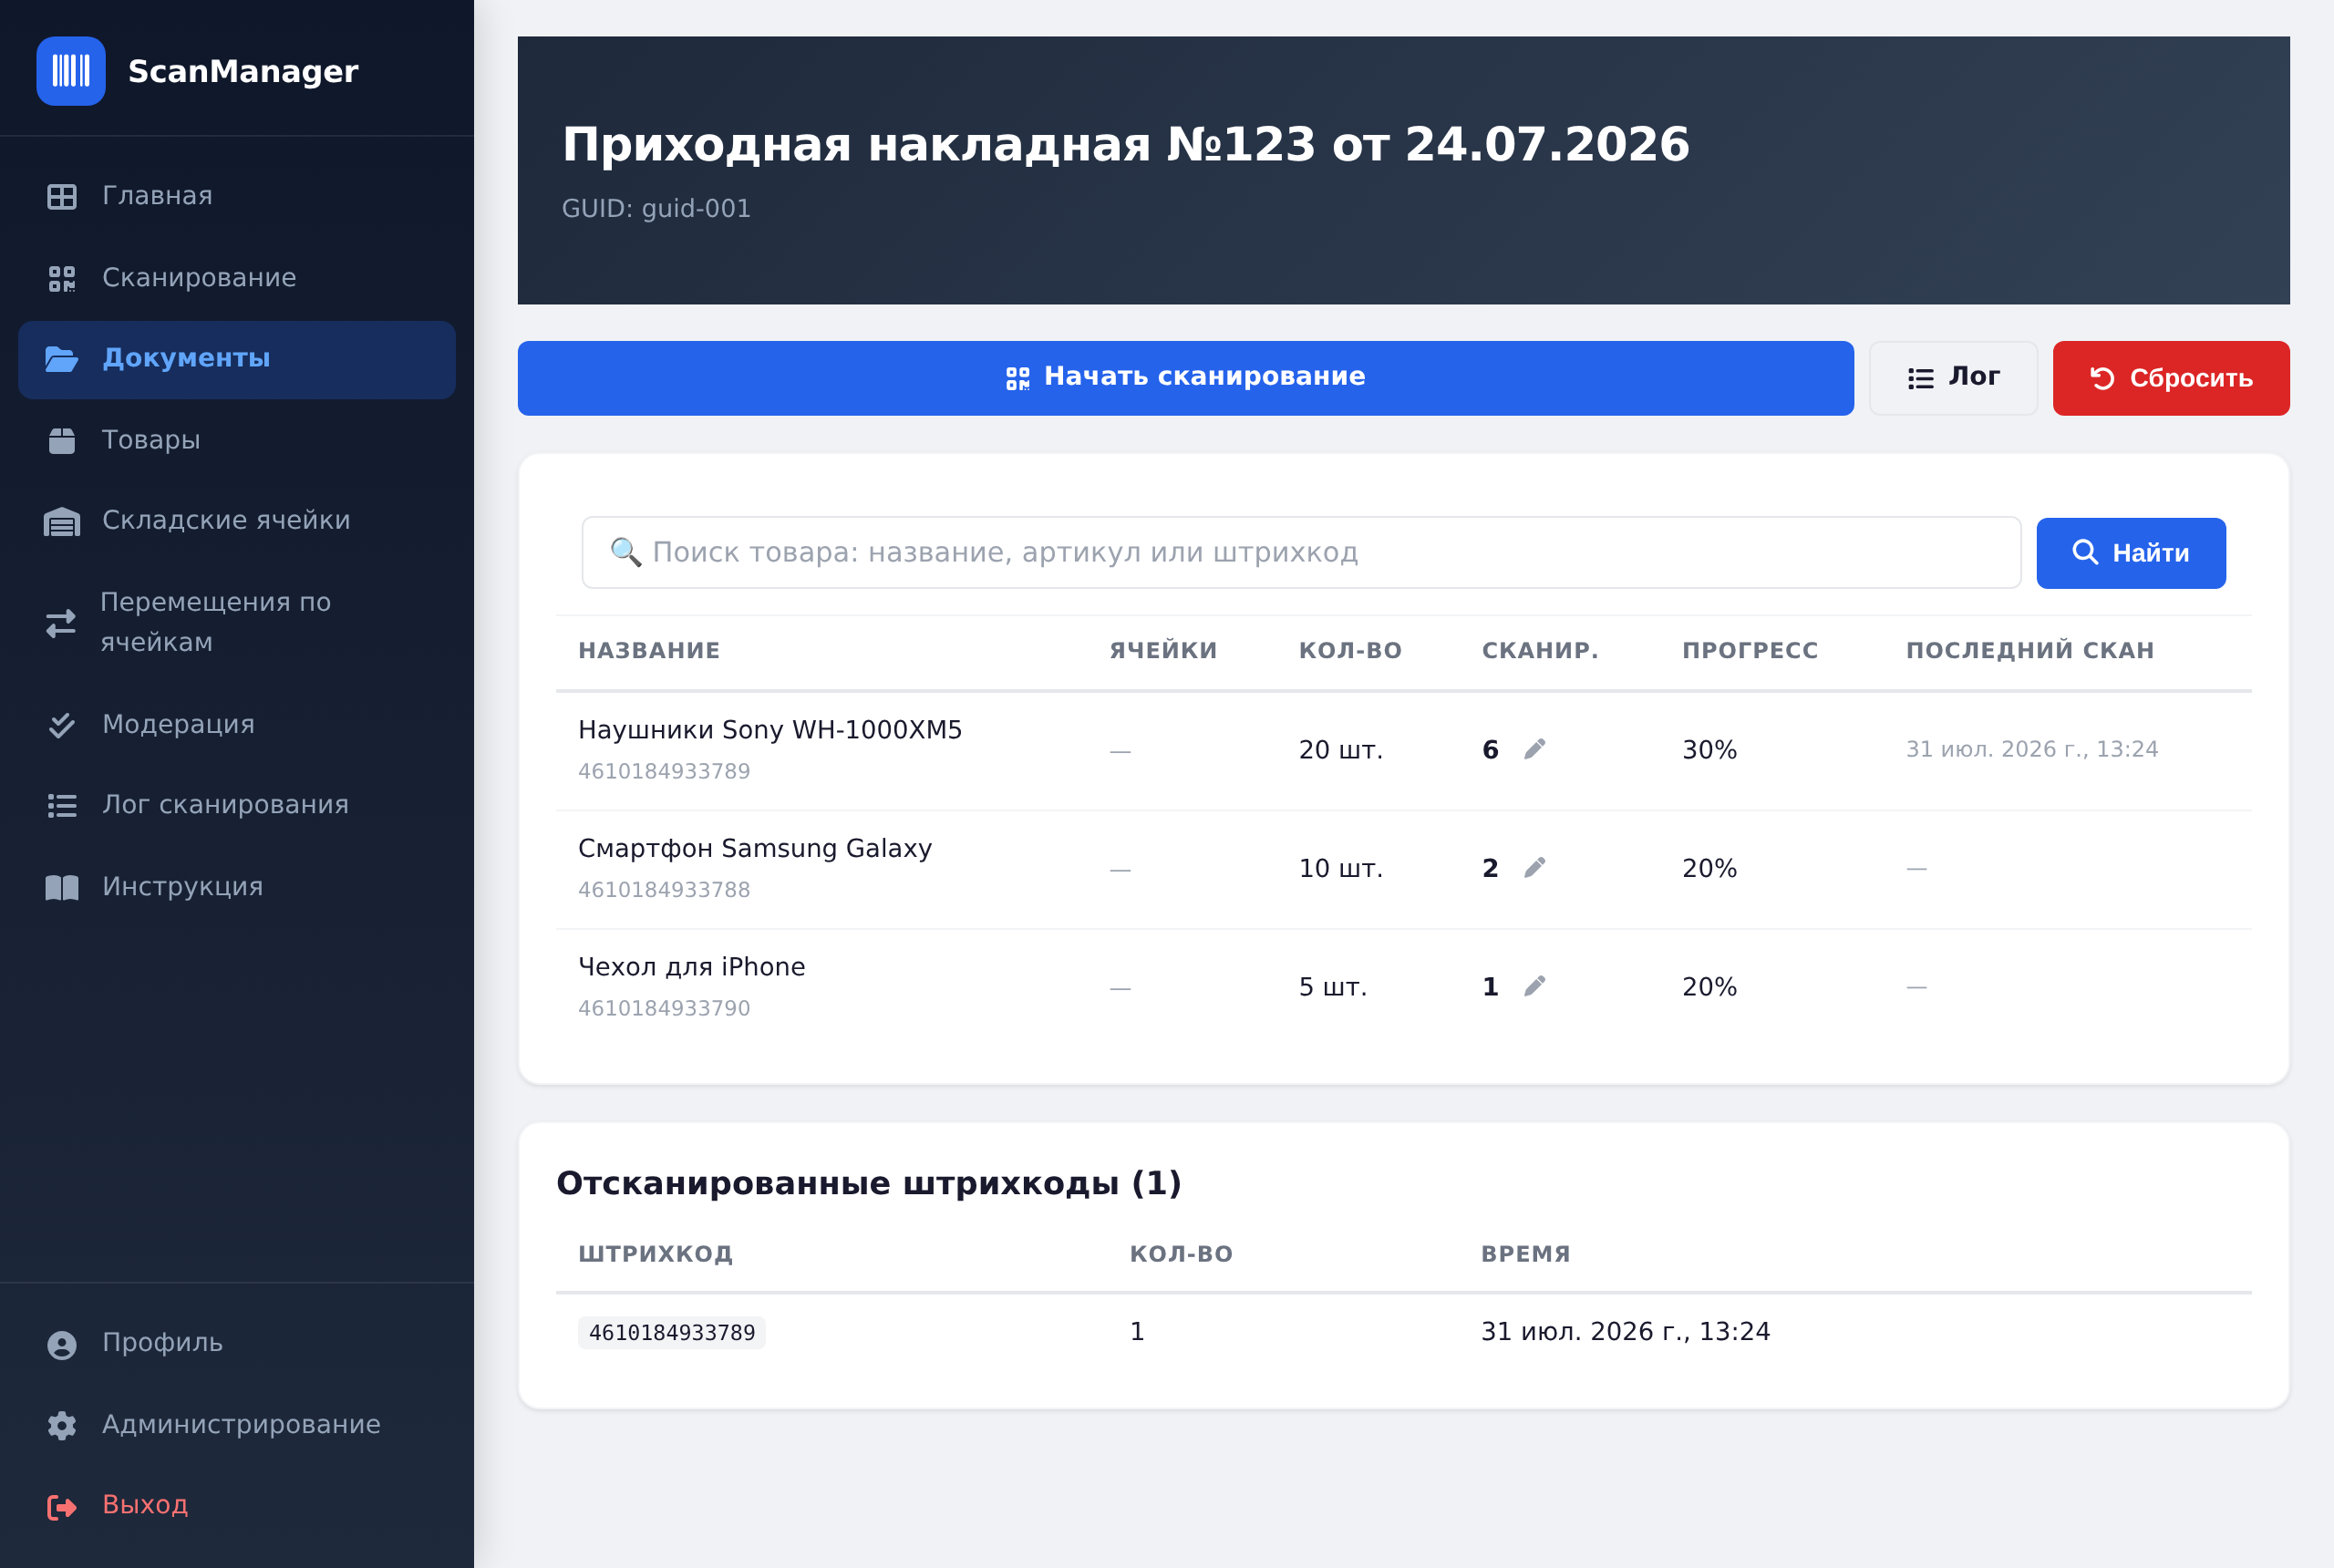This screenshot has width=2334, height=1568.
Task: Open Администрирование settings
Action: (x=237, y=1425)
